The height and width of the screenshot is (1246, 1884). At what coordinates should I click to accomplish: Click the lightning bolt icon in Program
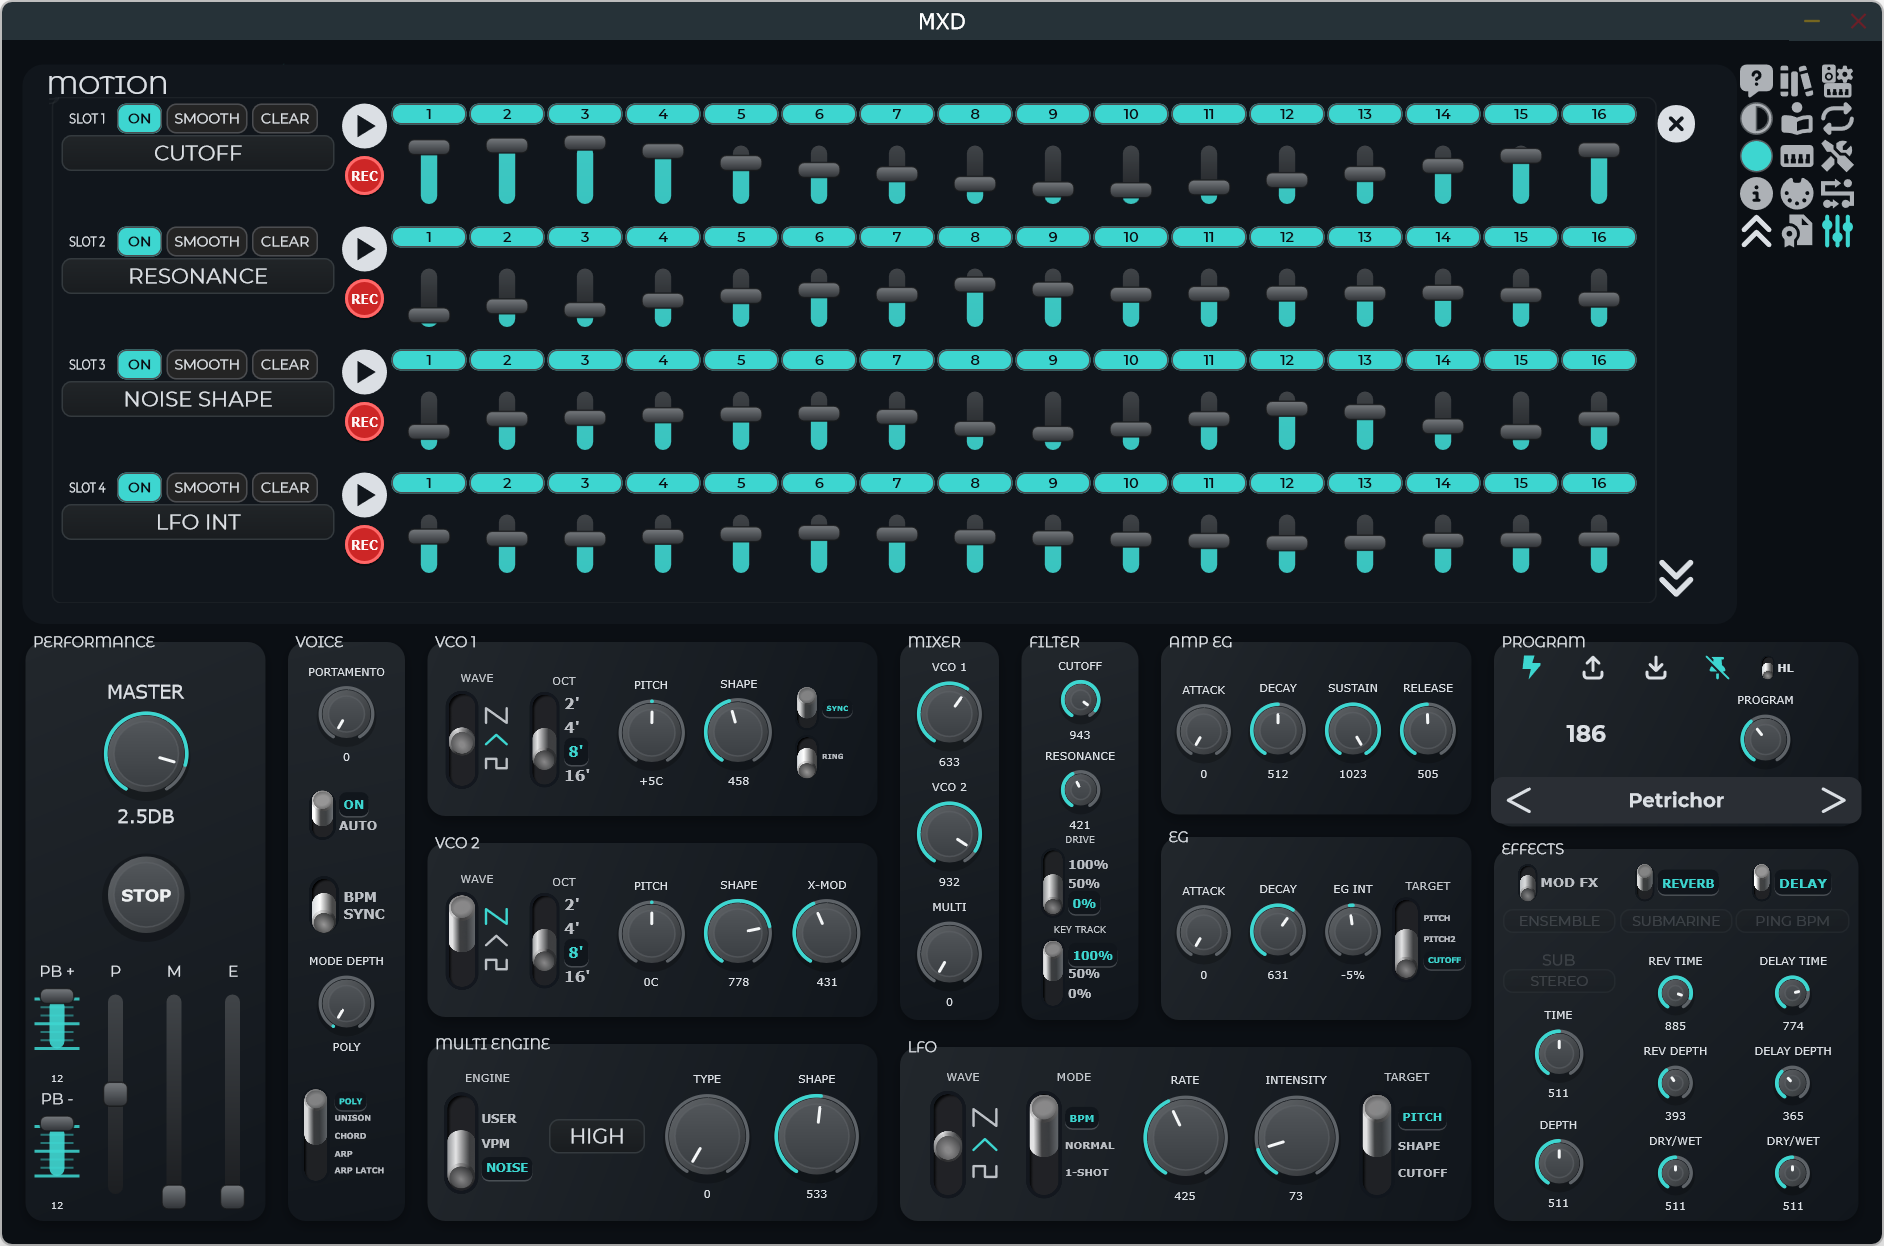(1531, 667)
